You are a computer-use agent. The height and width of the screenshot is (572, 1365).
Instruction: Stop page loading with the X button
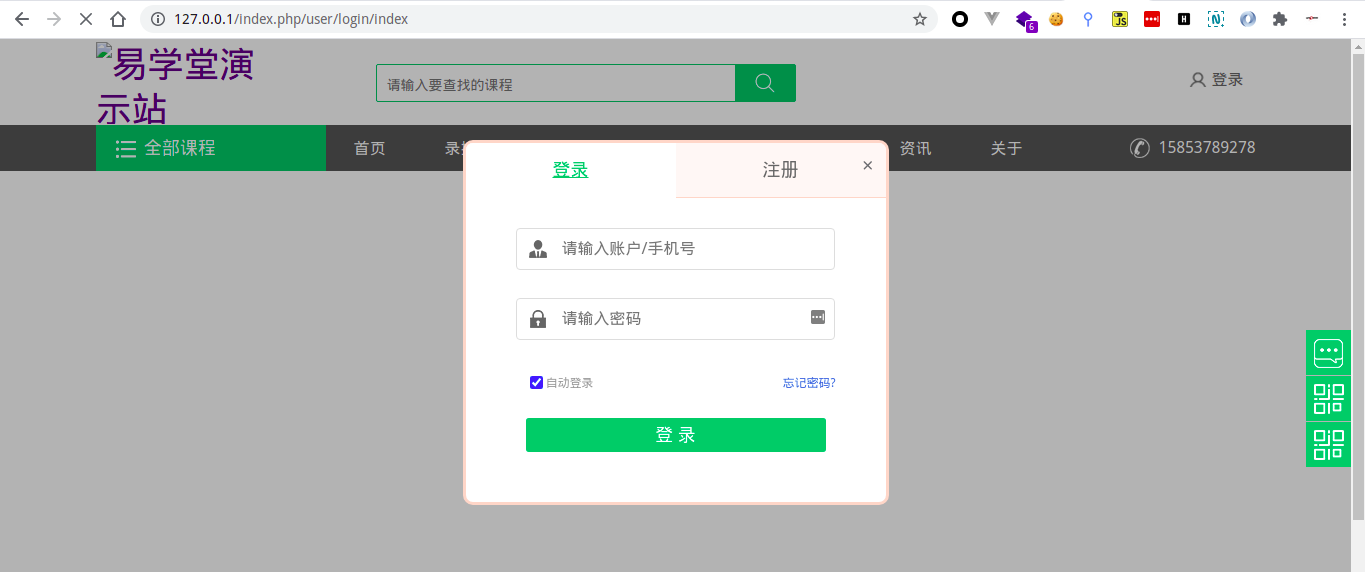tap(86, 19)
